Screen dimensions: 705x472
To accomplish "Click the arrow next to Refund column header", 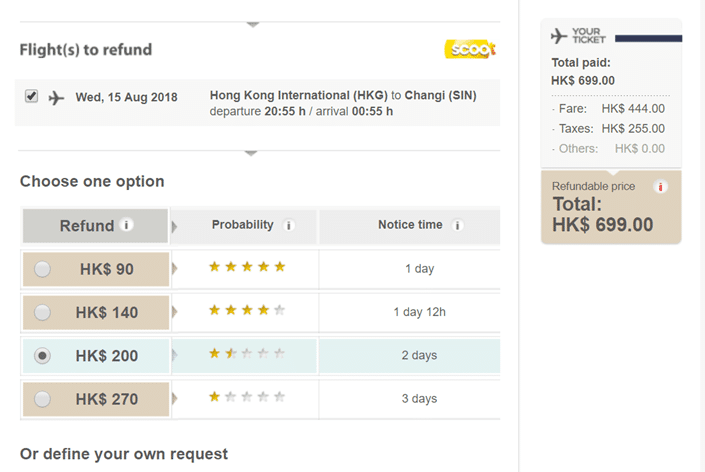I will [174, 226].
